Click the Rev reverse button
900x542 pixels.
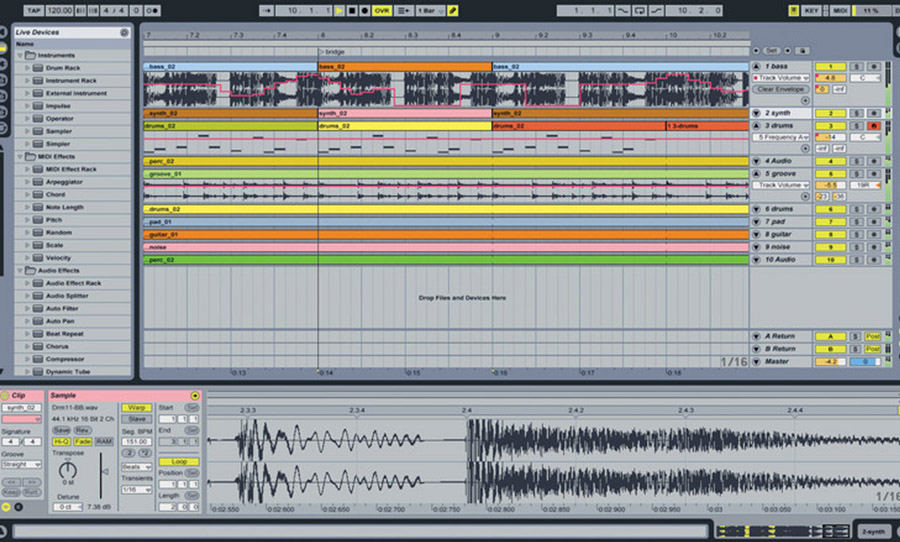coord(82,430)
